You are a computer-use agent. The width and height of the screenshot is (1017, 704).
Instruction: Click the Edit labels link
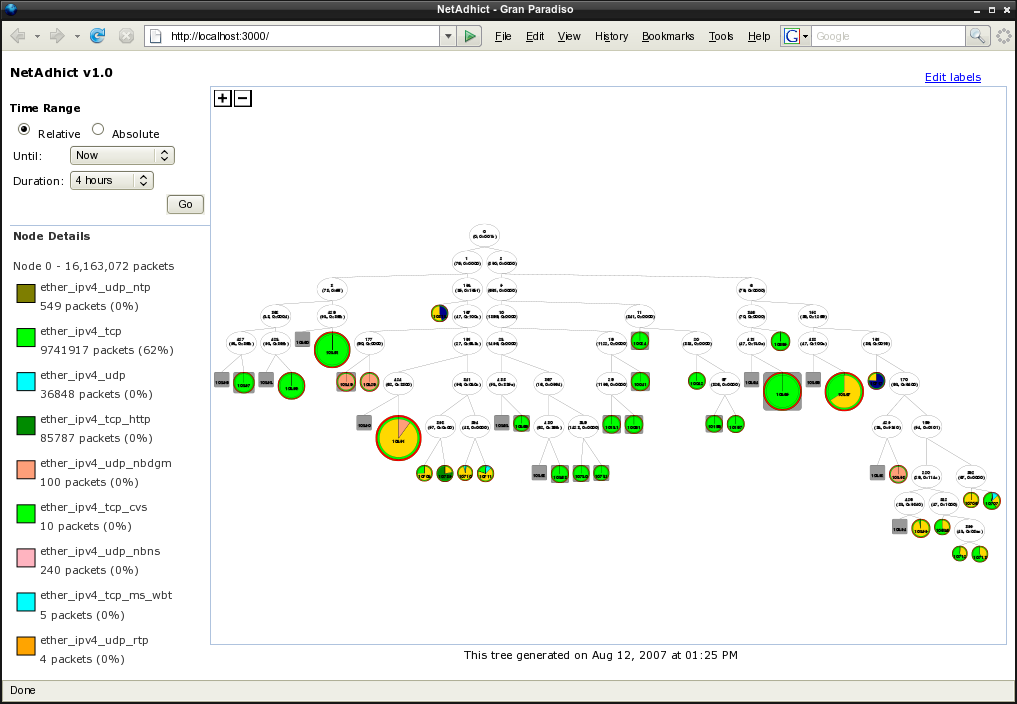[952, 77]
